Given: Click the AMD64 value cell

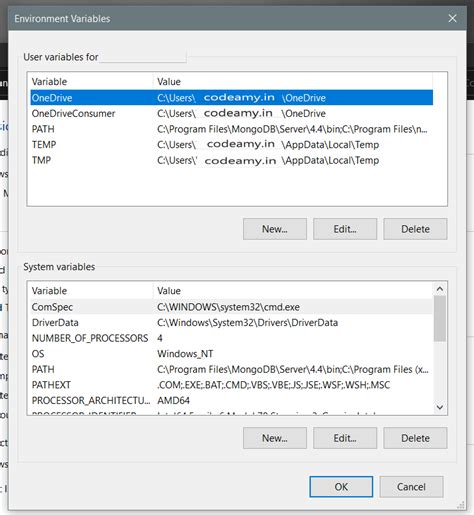Looking at the screenshot, I should [x=173, y=400].
